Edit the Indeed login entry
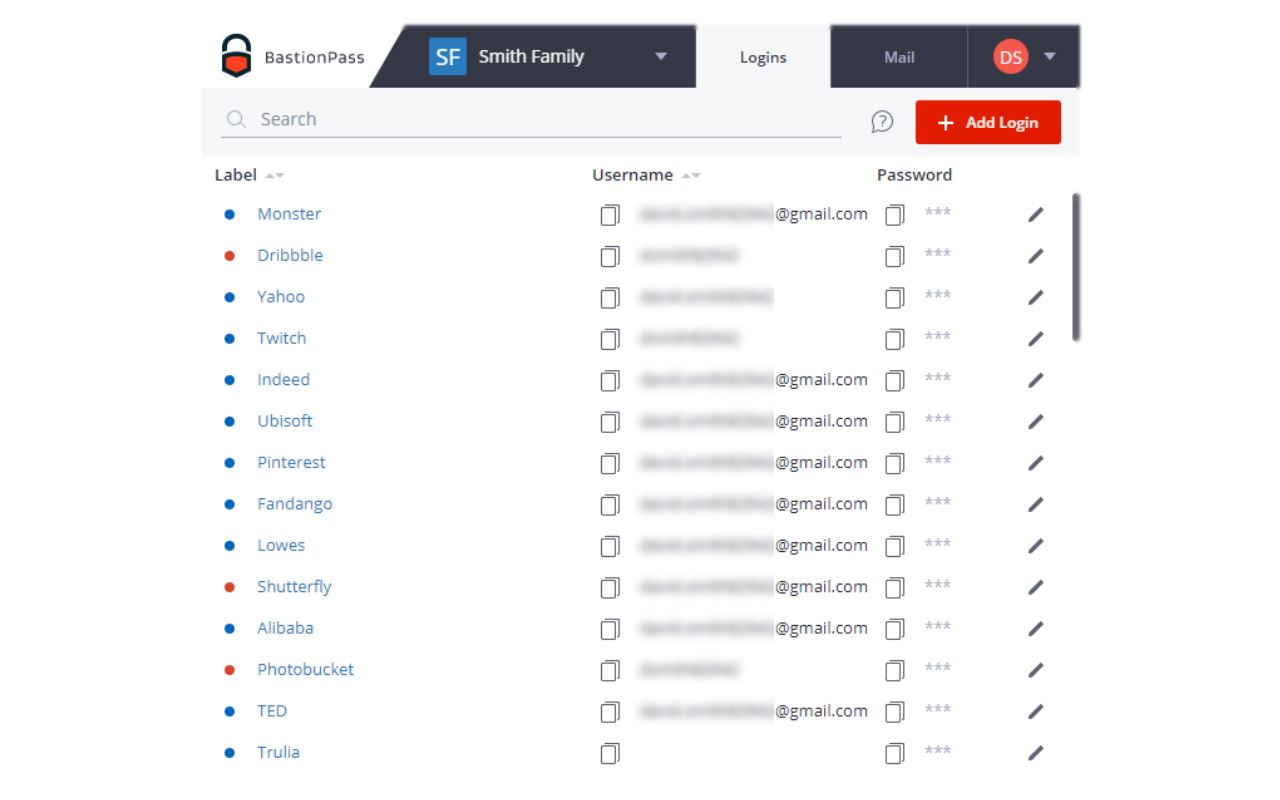 pyautogui.click(x=1036, y=380)
